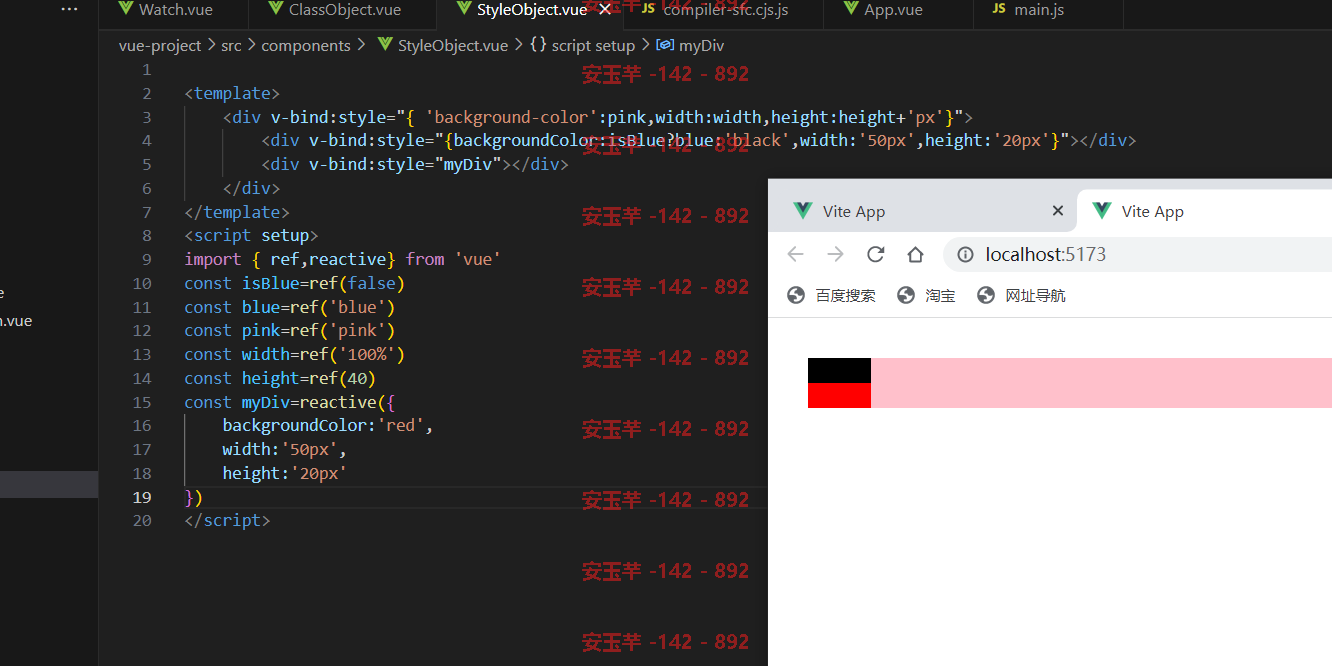Image resolution: width=1332 pixels, height=666 pixels.
Task: Go back in the browser
Action: (796, 254)
